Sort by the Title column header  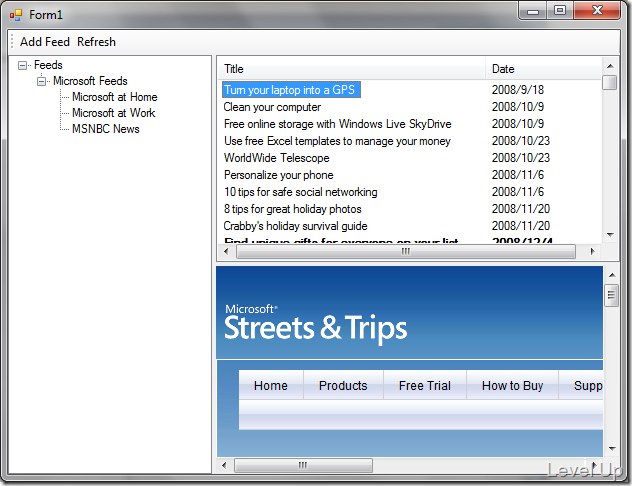(x=351, y=69)
